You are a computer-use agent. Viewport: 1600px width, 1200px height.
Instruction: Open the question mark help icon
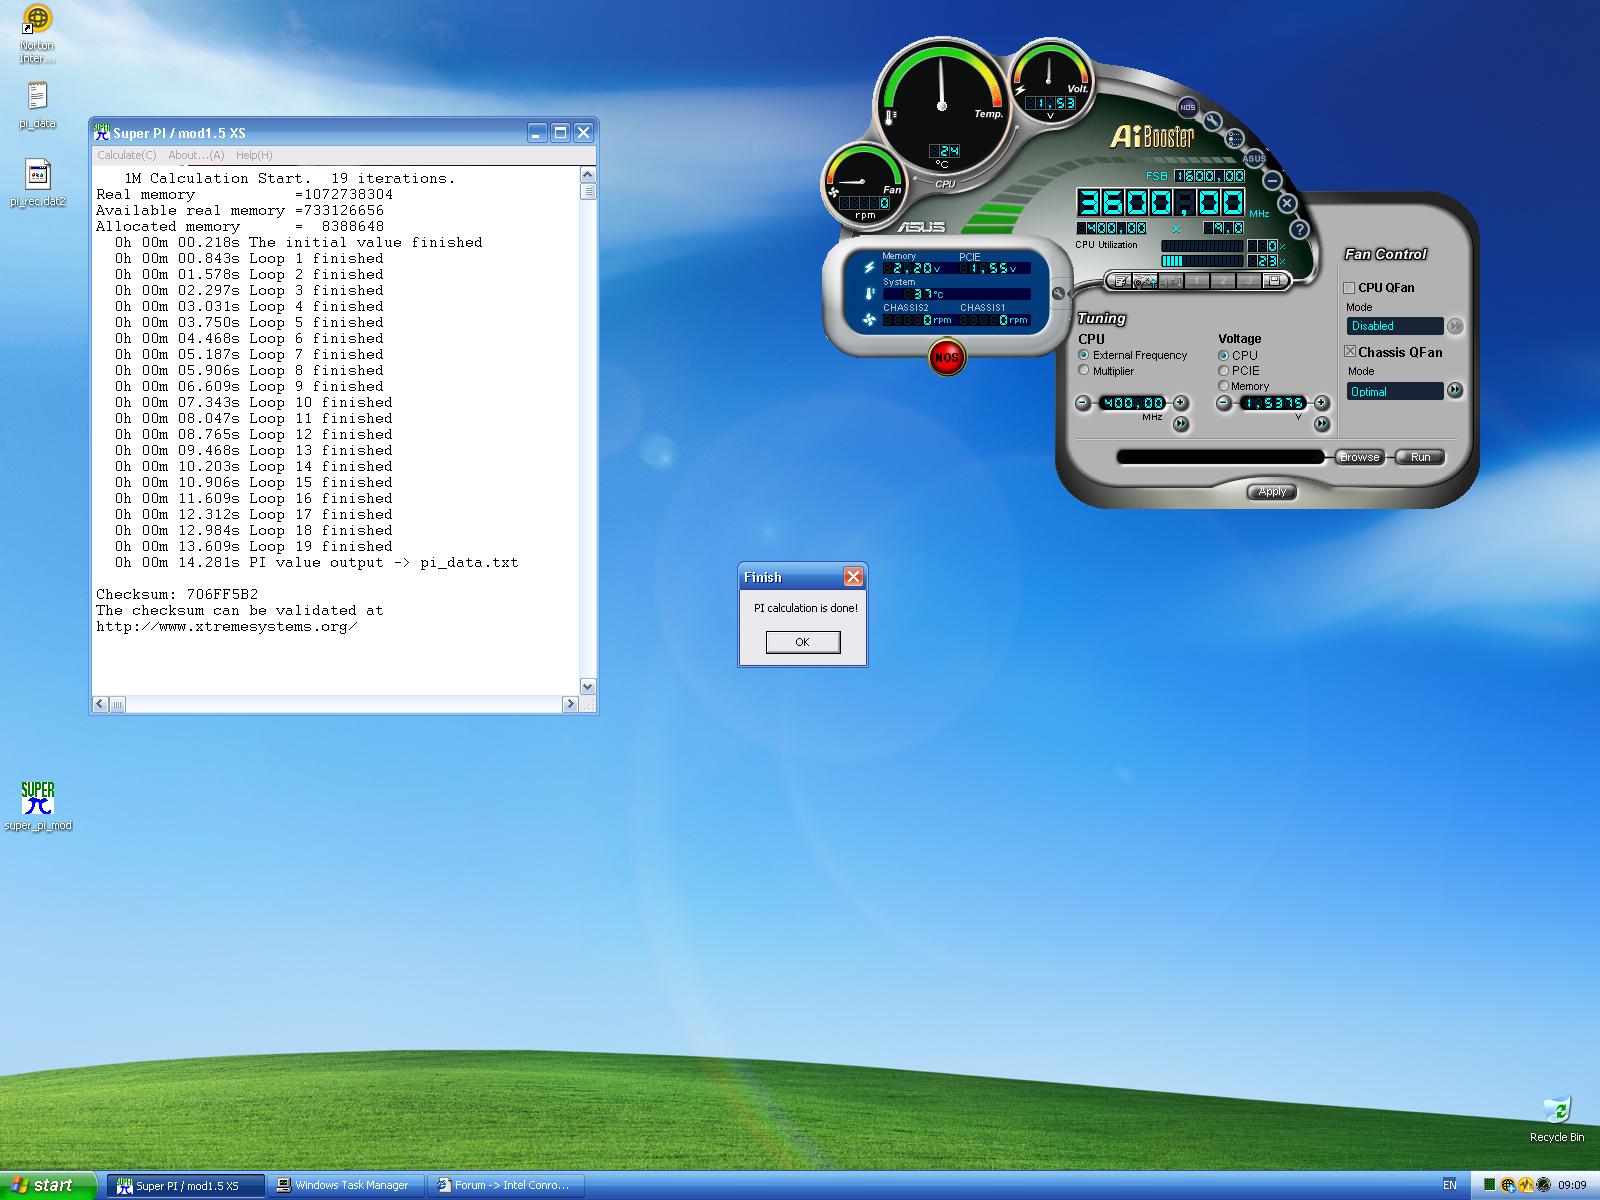tap(1299, 229)
